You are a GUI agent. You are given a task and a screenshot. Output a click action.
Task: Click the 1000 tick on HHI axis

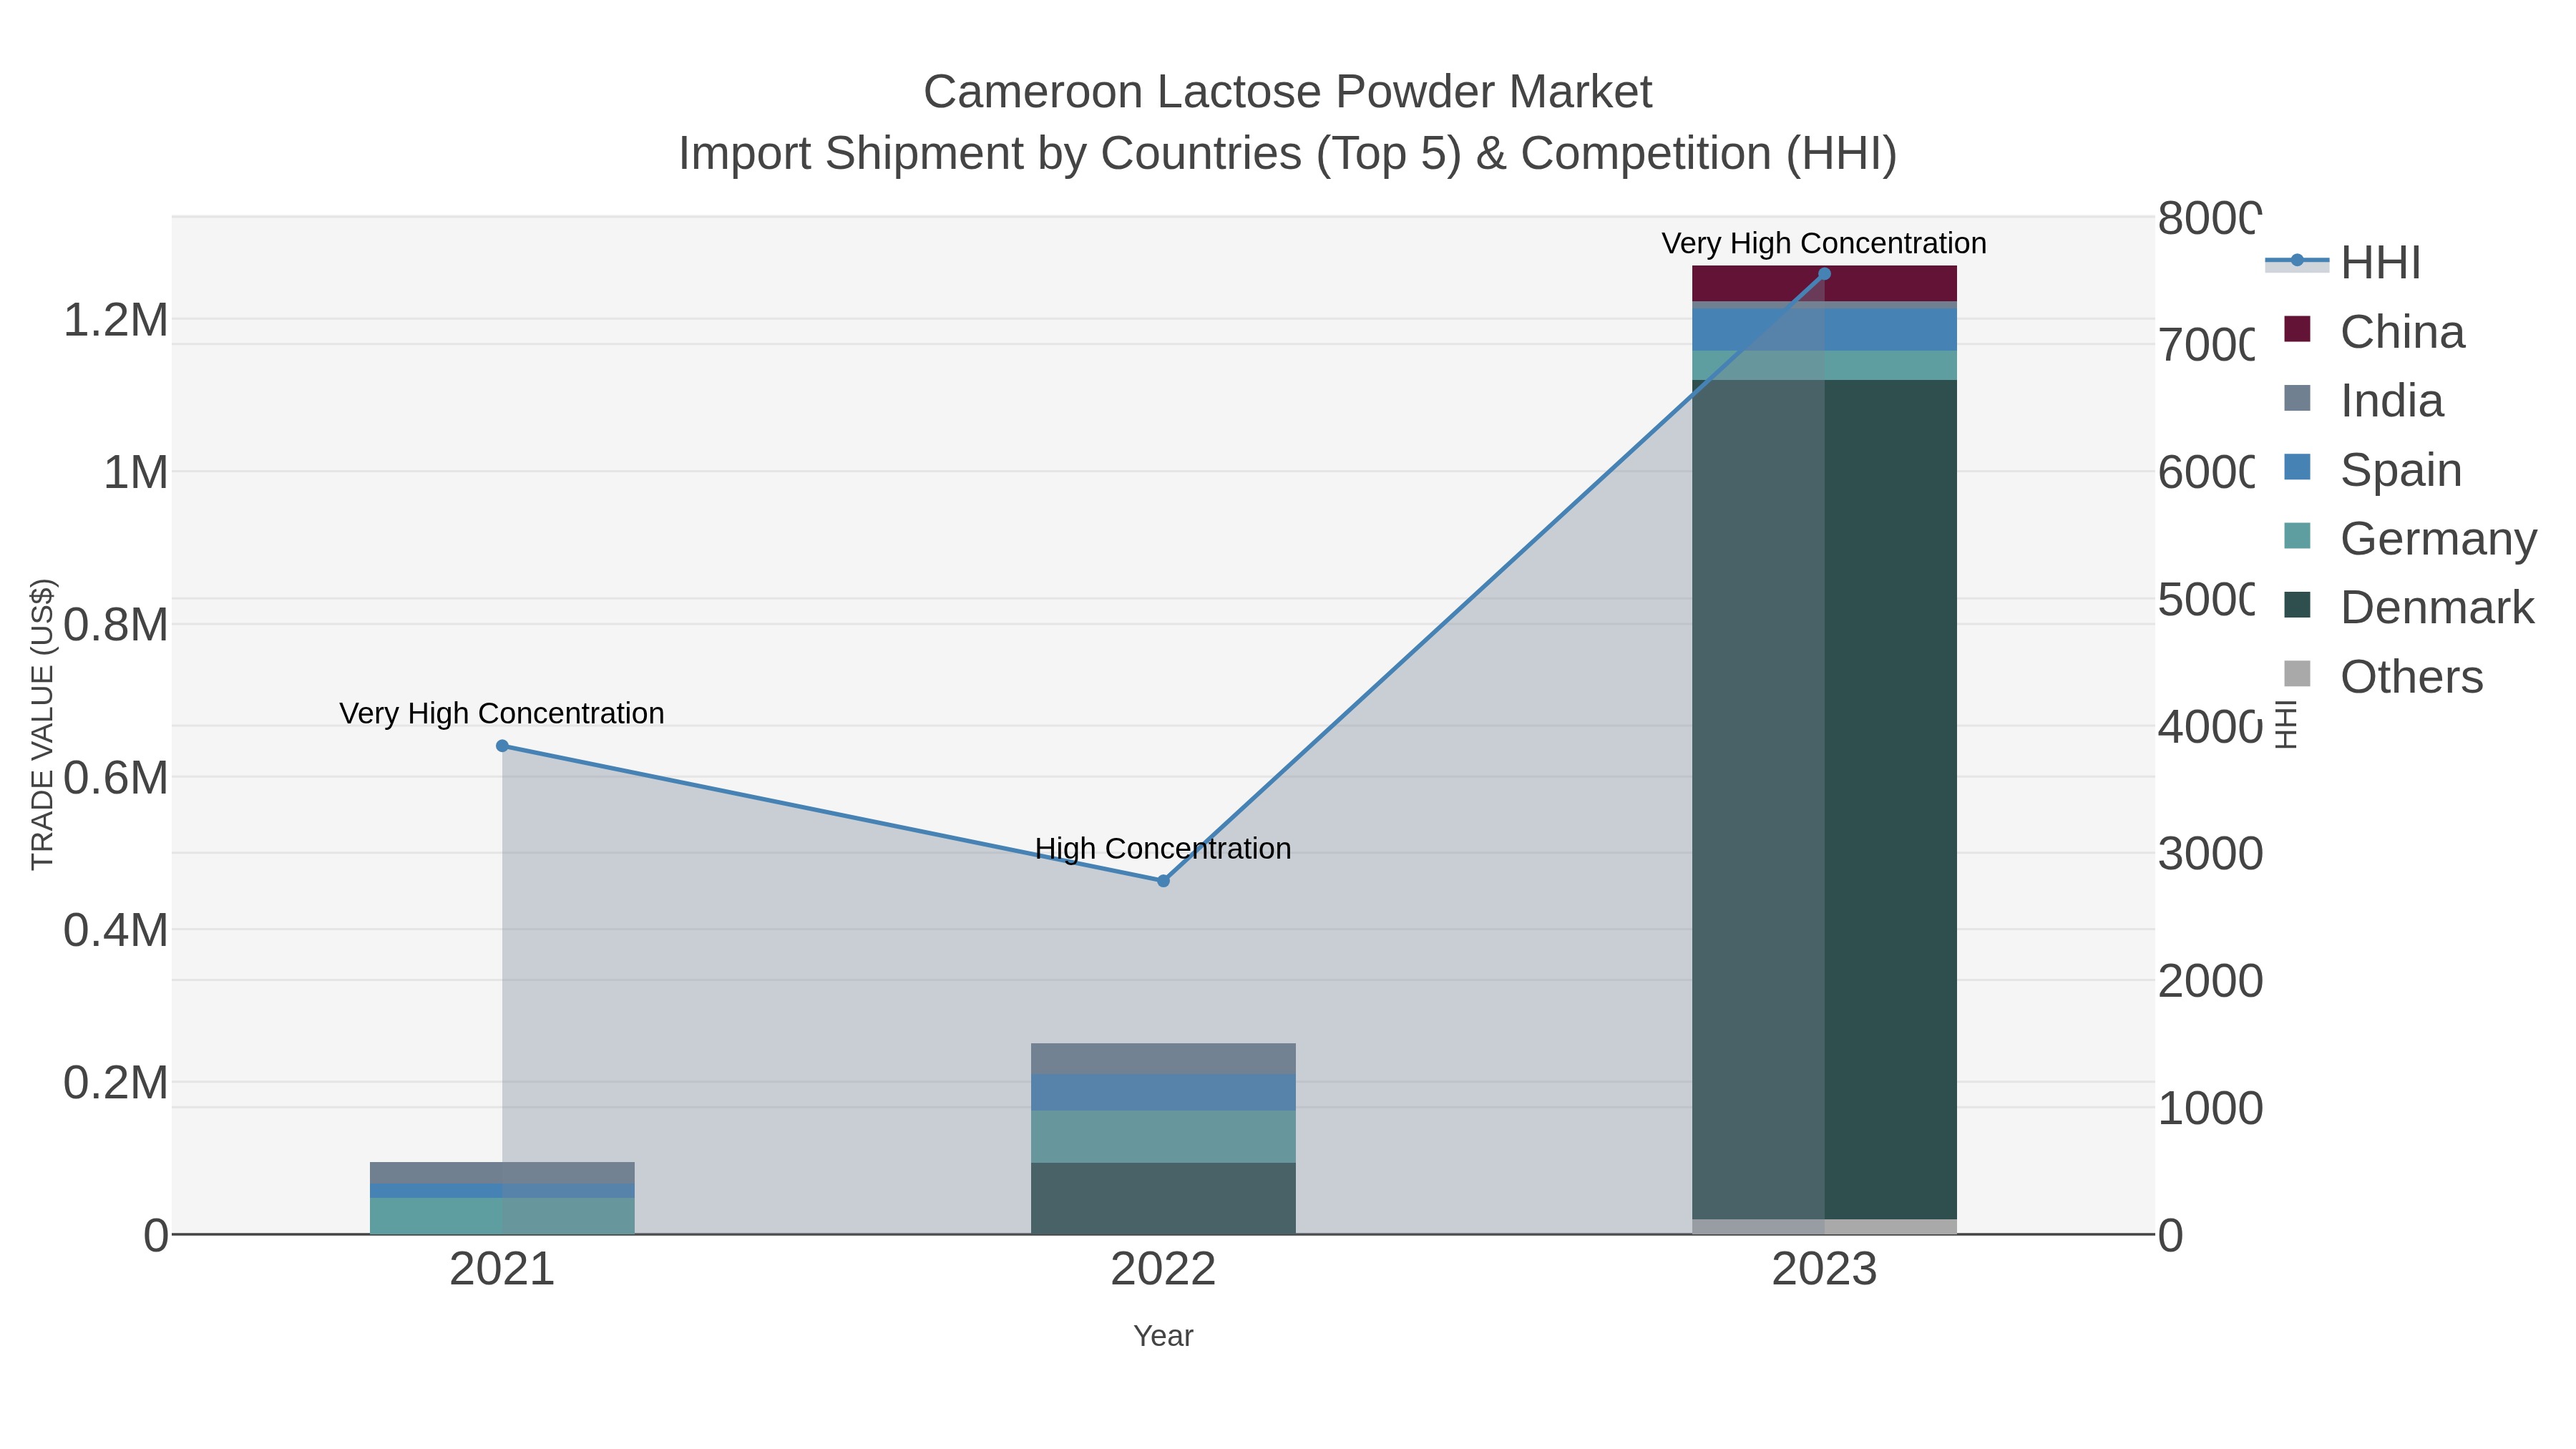click(x=2210, y=1108)
